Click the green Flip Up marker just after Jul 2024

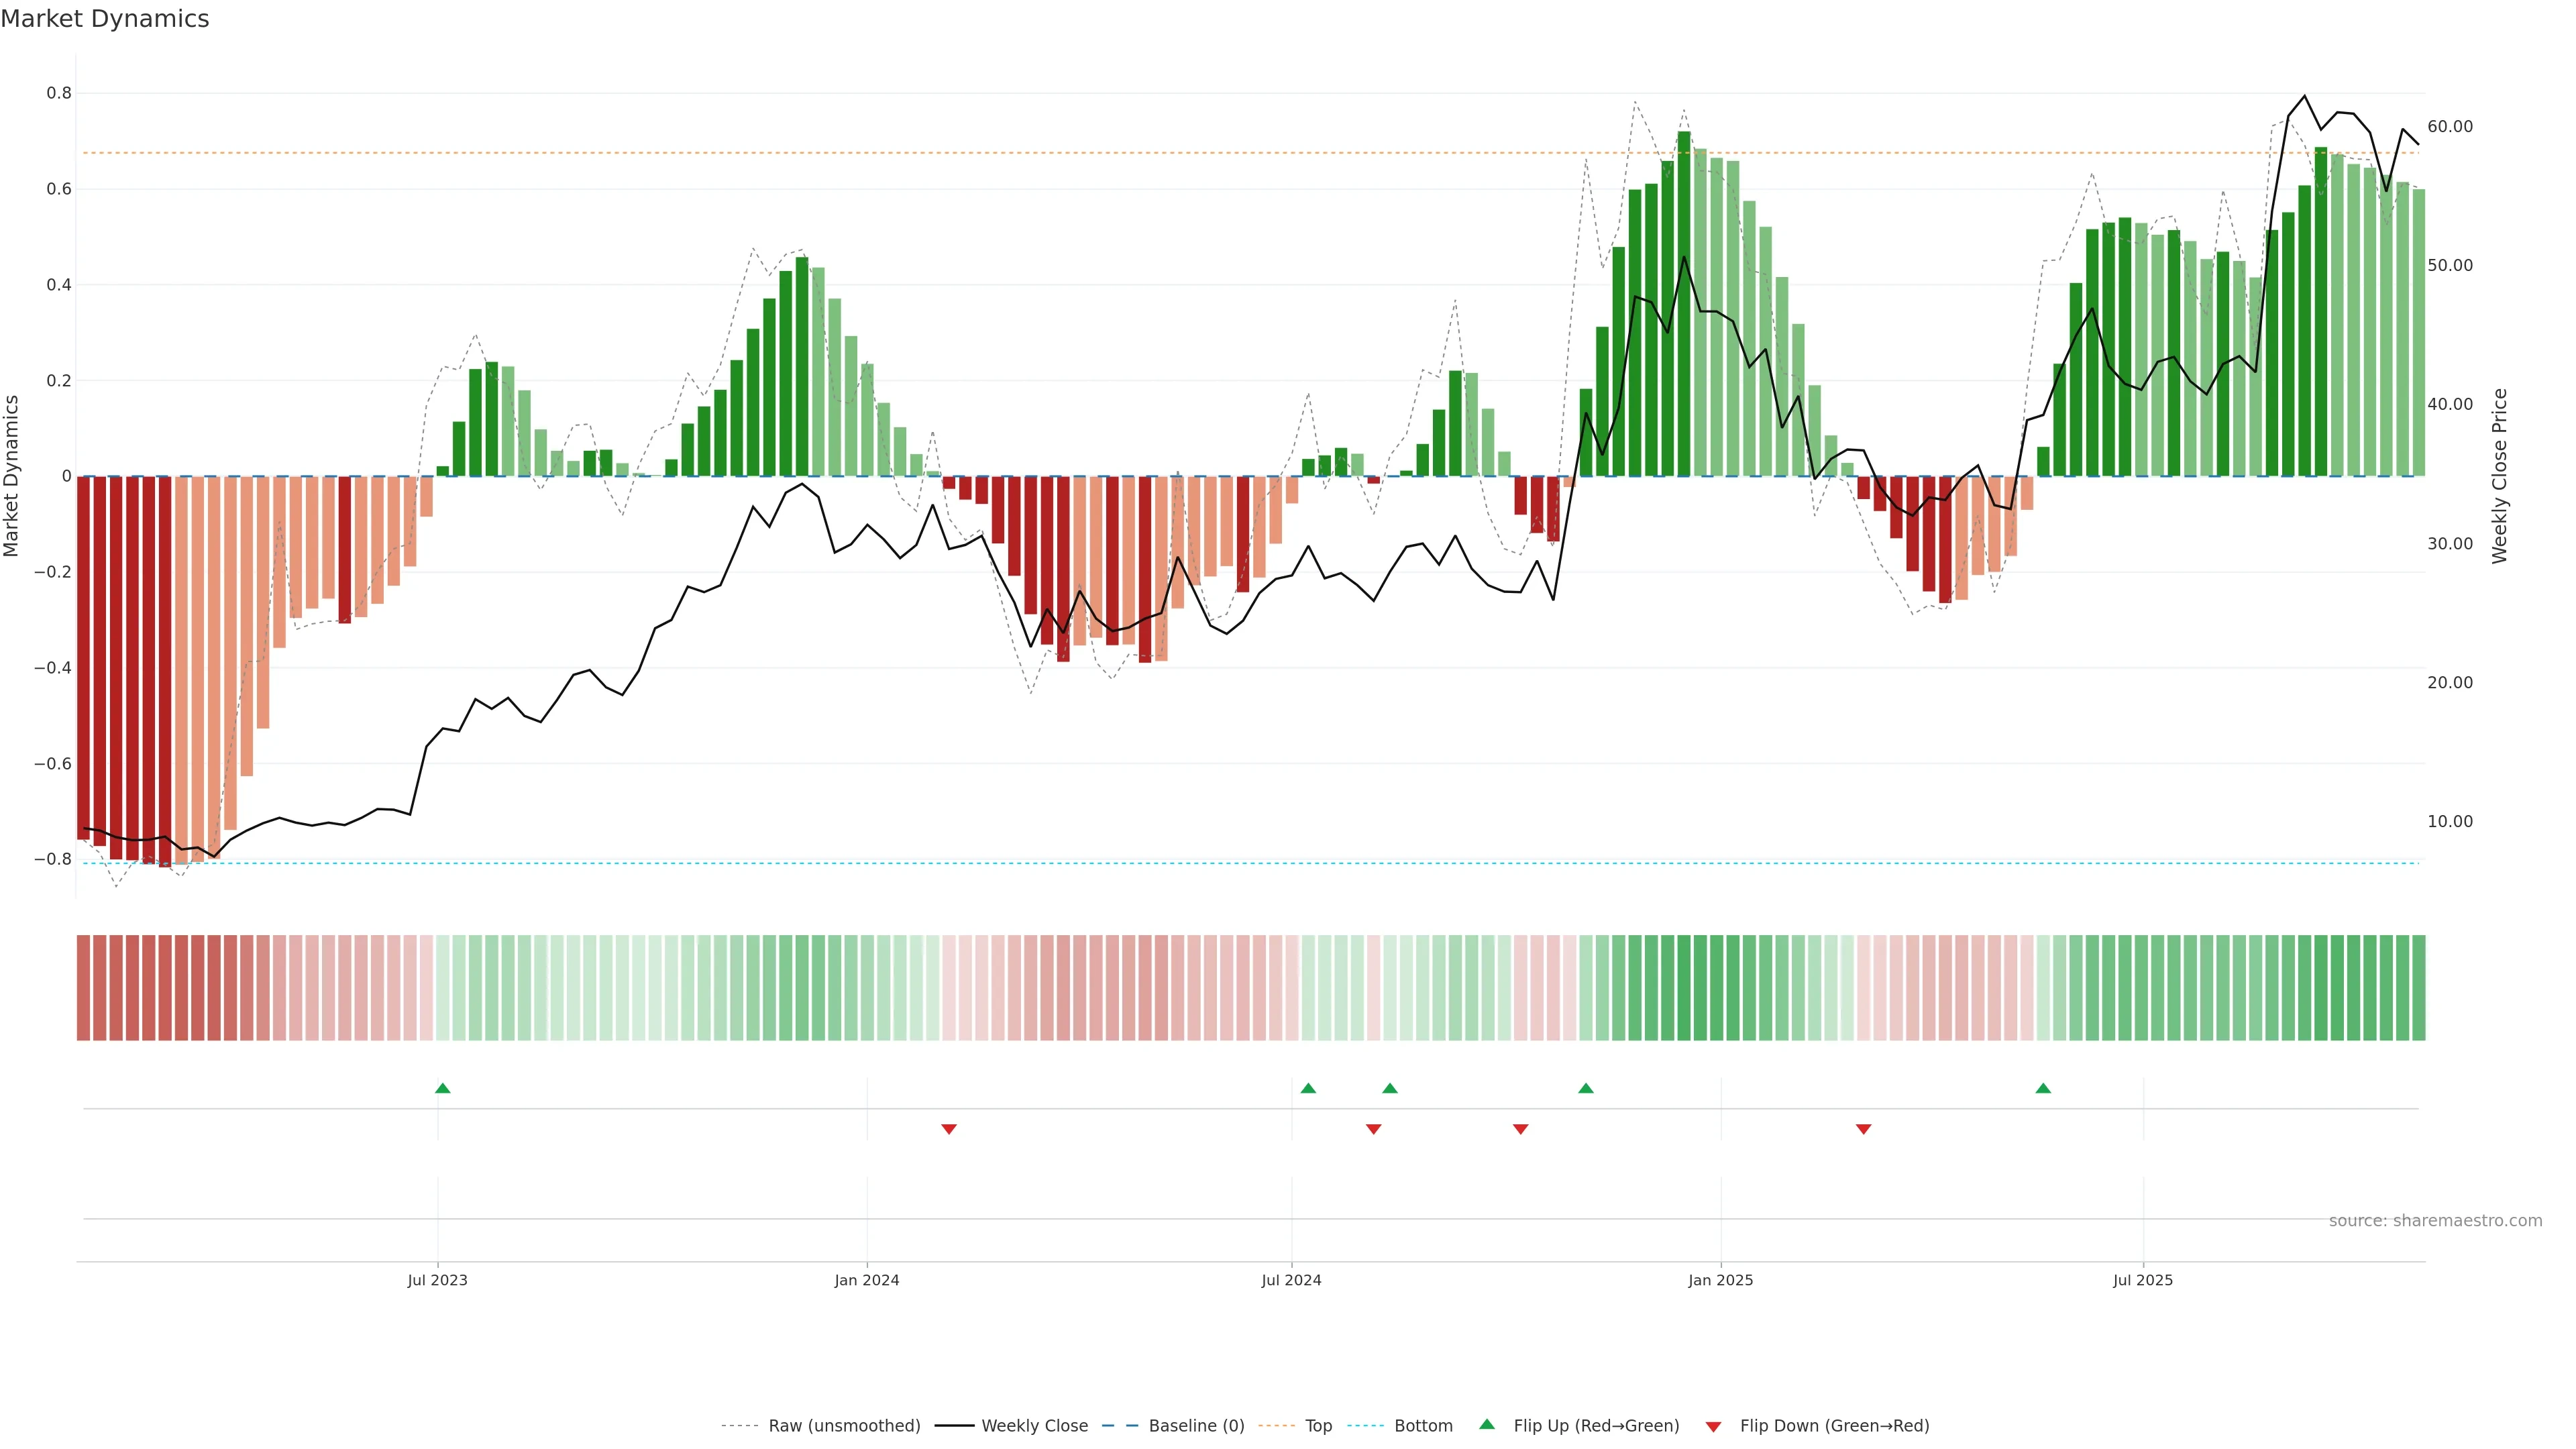(x=1308, y=1088)
